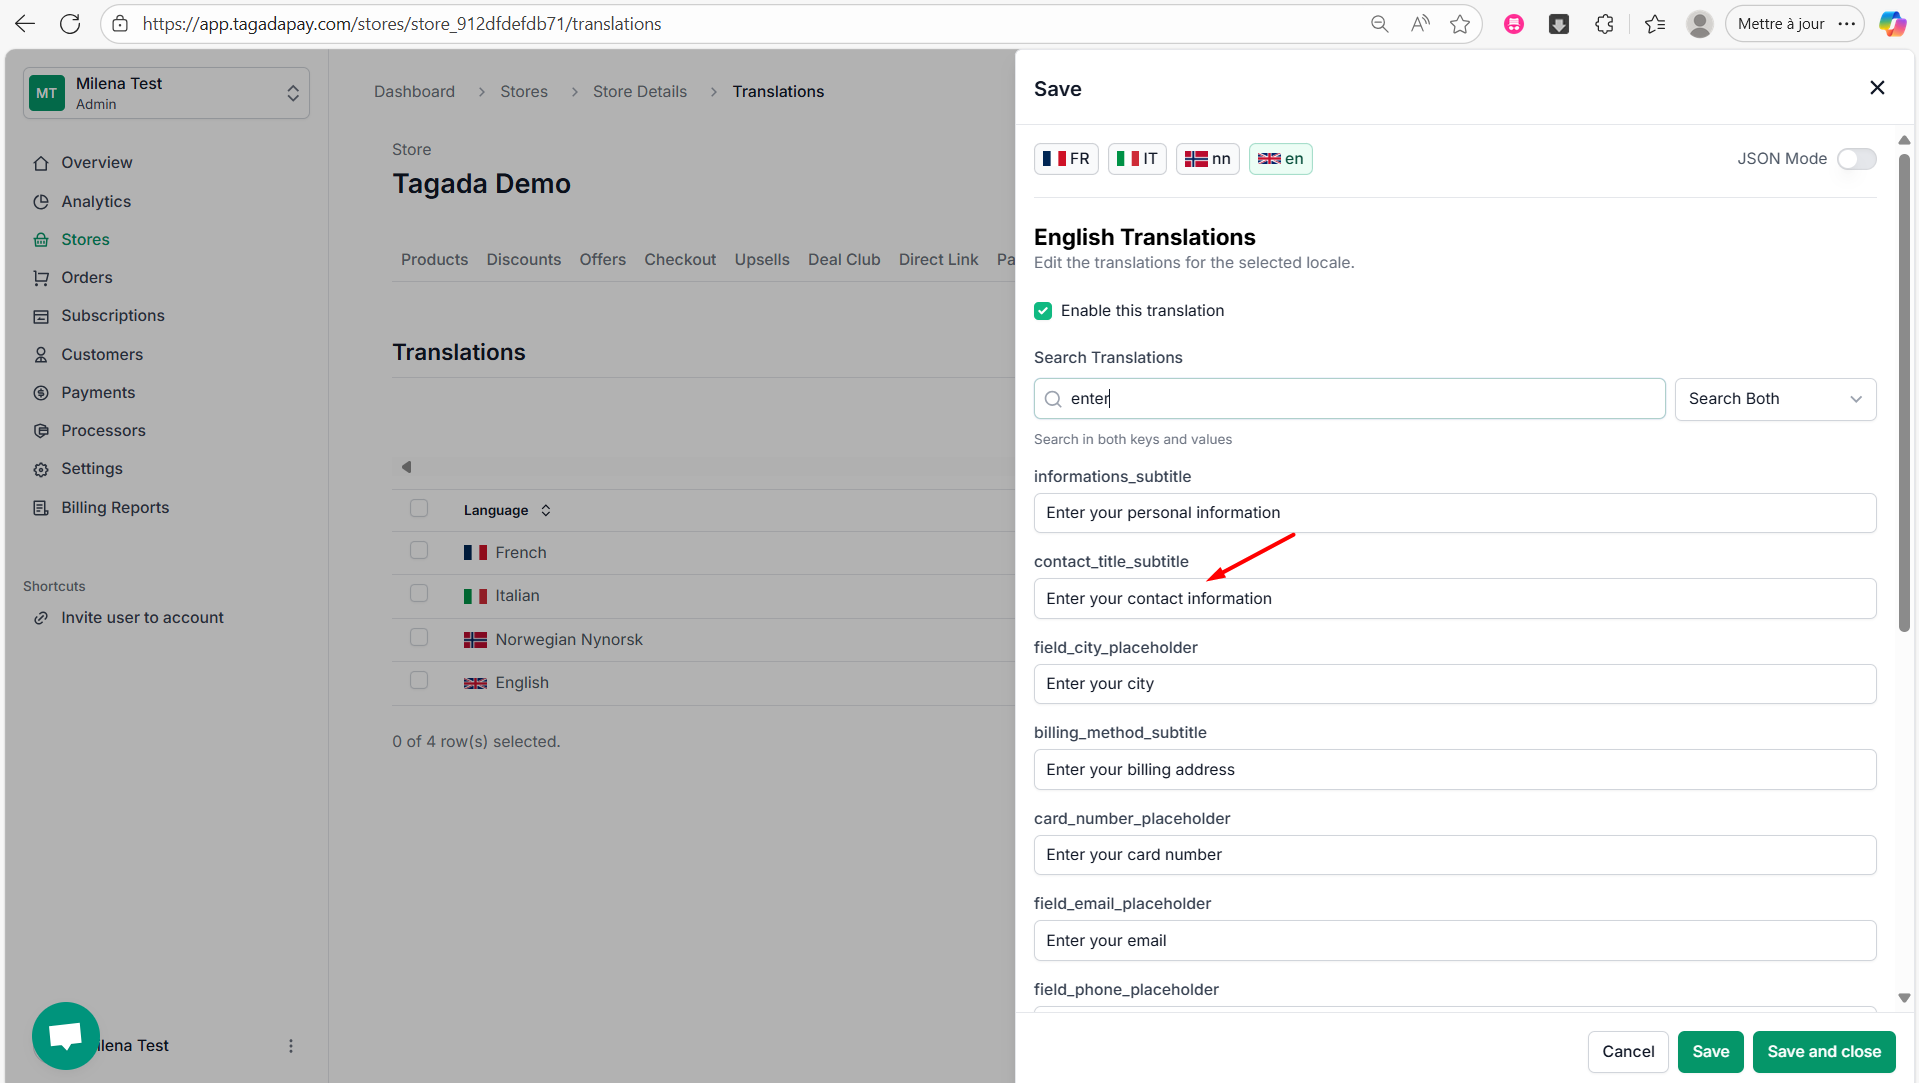Open Processors in sidebar
The height and width of the screenshot is (1083, 1919).
pyautogui.click(x=103, y=430)
